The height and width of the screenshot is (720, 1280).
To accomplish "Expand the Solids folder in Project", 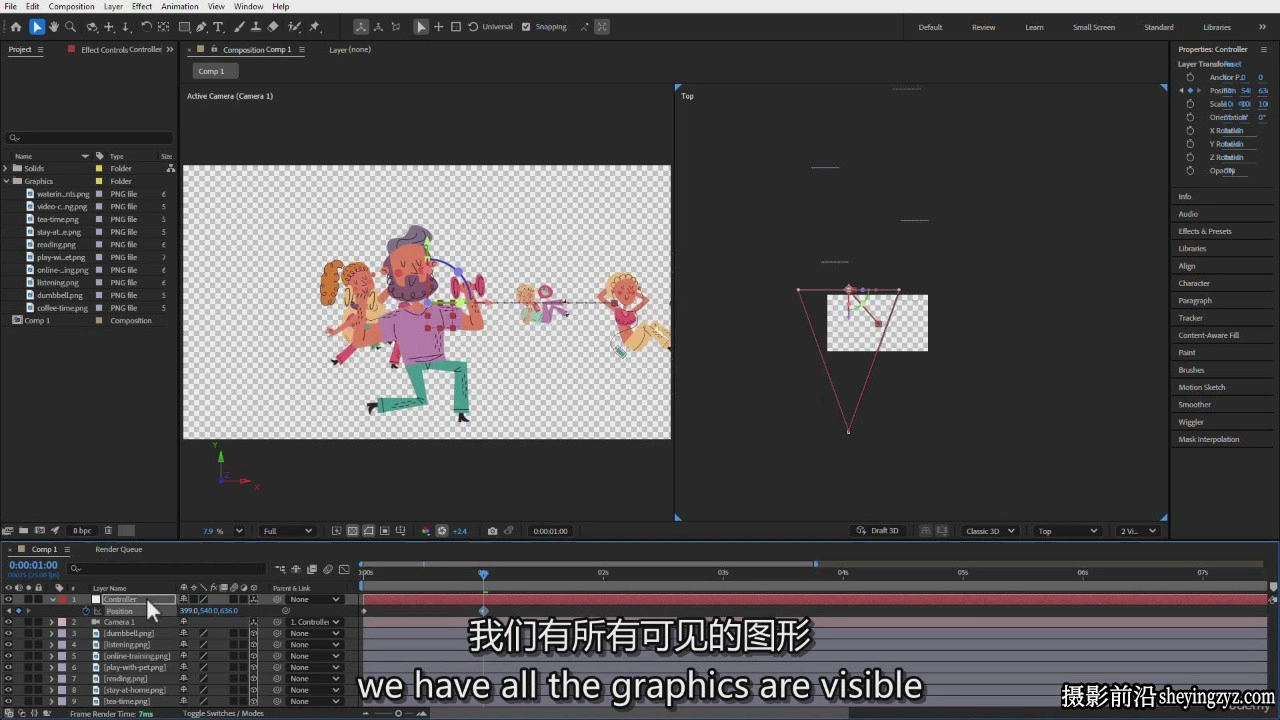I will point(6,169).
